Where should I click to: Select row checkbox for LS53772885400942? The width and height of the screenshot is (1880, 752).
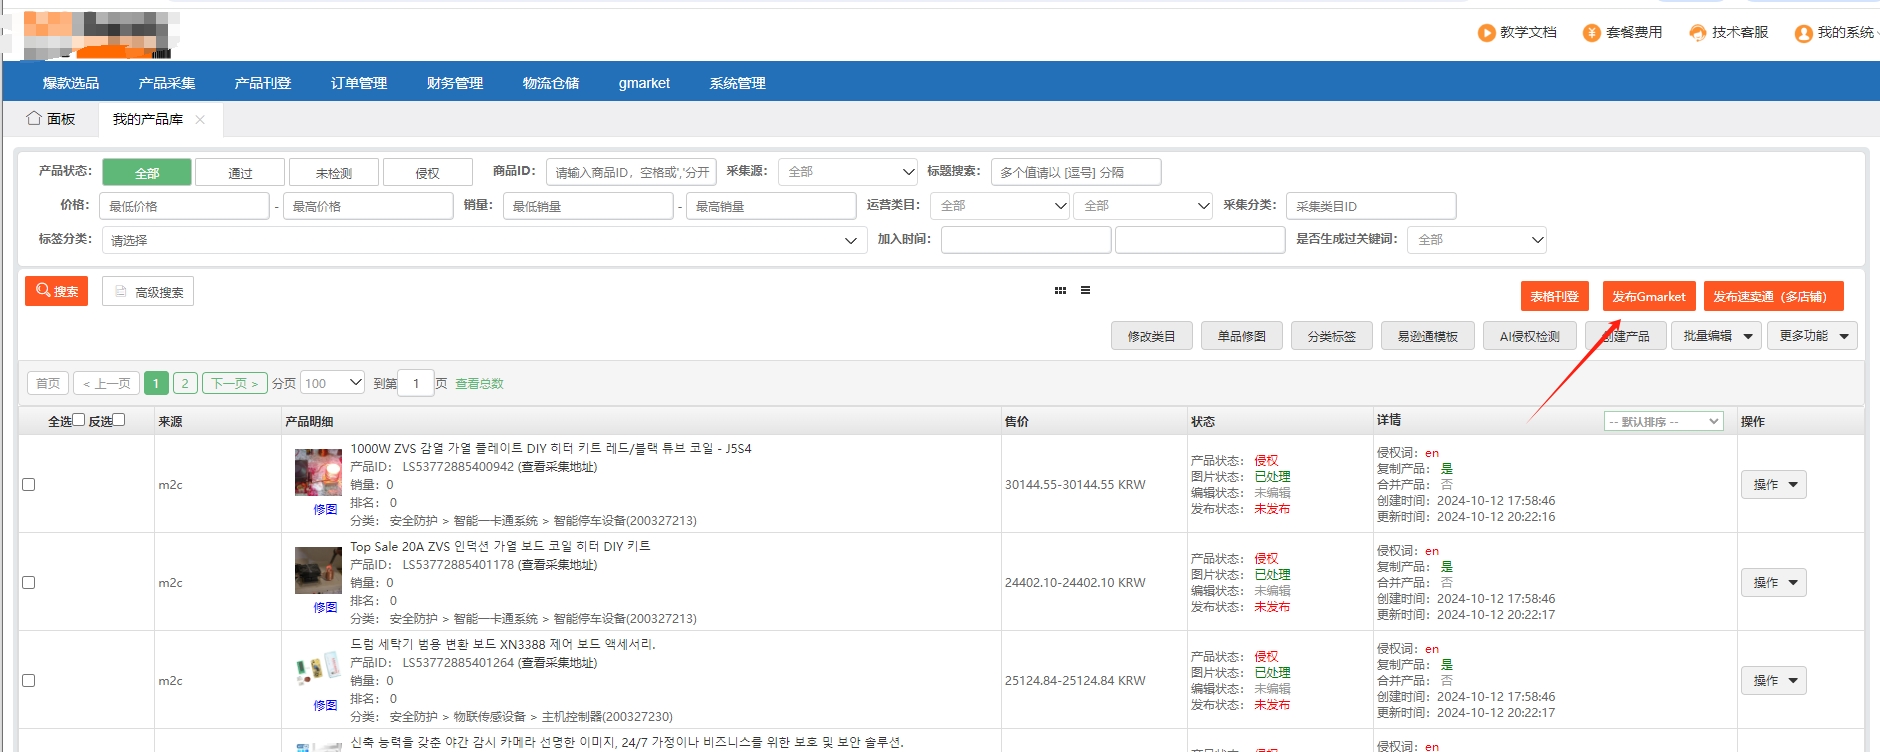coord(29,484)
